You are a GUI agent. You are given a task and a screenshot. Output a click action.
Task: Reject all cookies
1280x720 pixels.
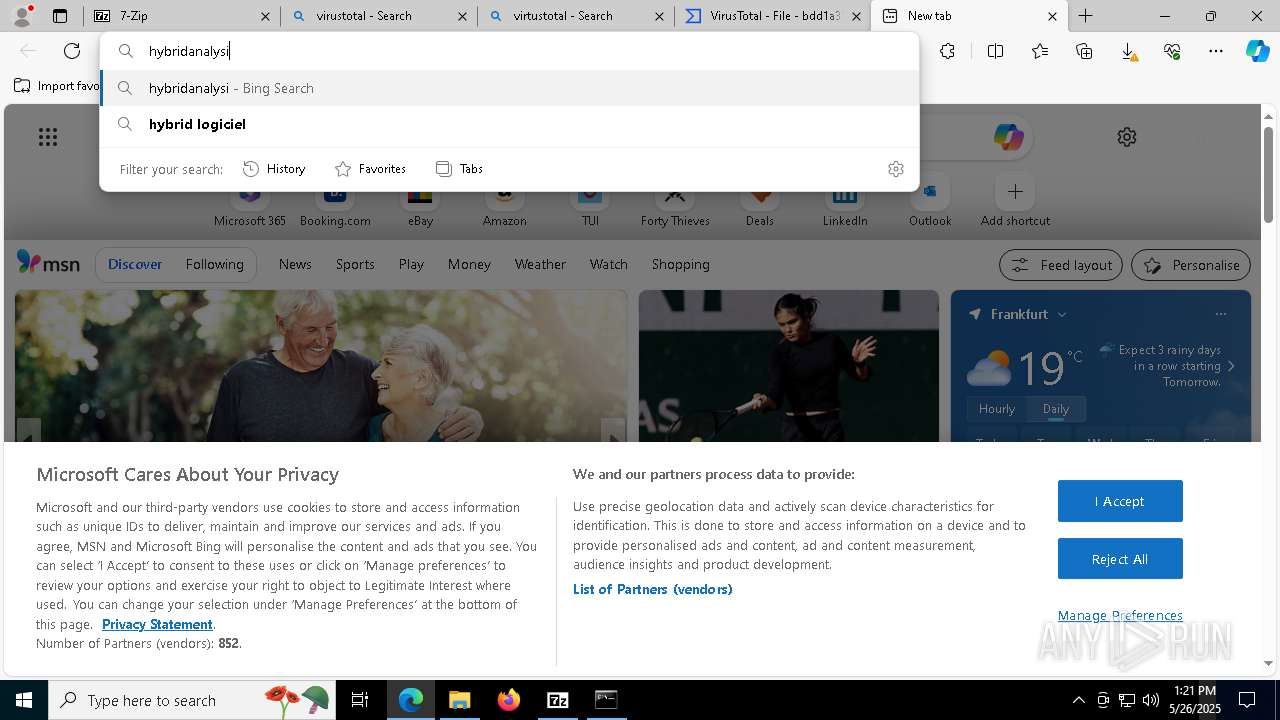tap(1120, 559)
